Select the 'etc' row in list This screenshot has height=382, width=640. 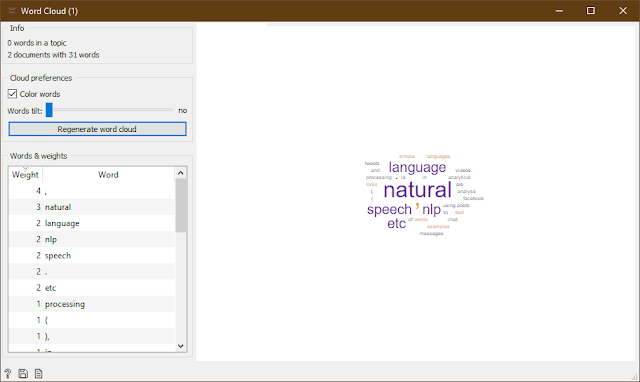click(x=92, y=288)
